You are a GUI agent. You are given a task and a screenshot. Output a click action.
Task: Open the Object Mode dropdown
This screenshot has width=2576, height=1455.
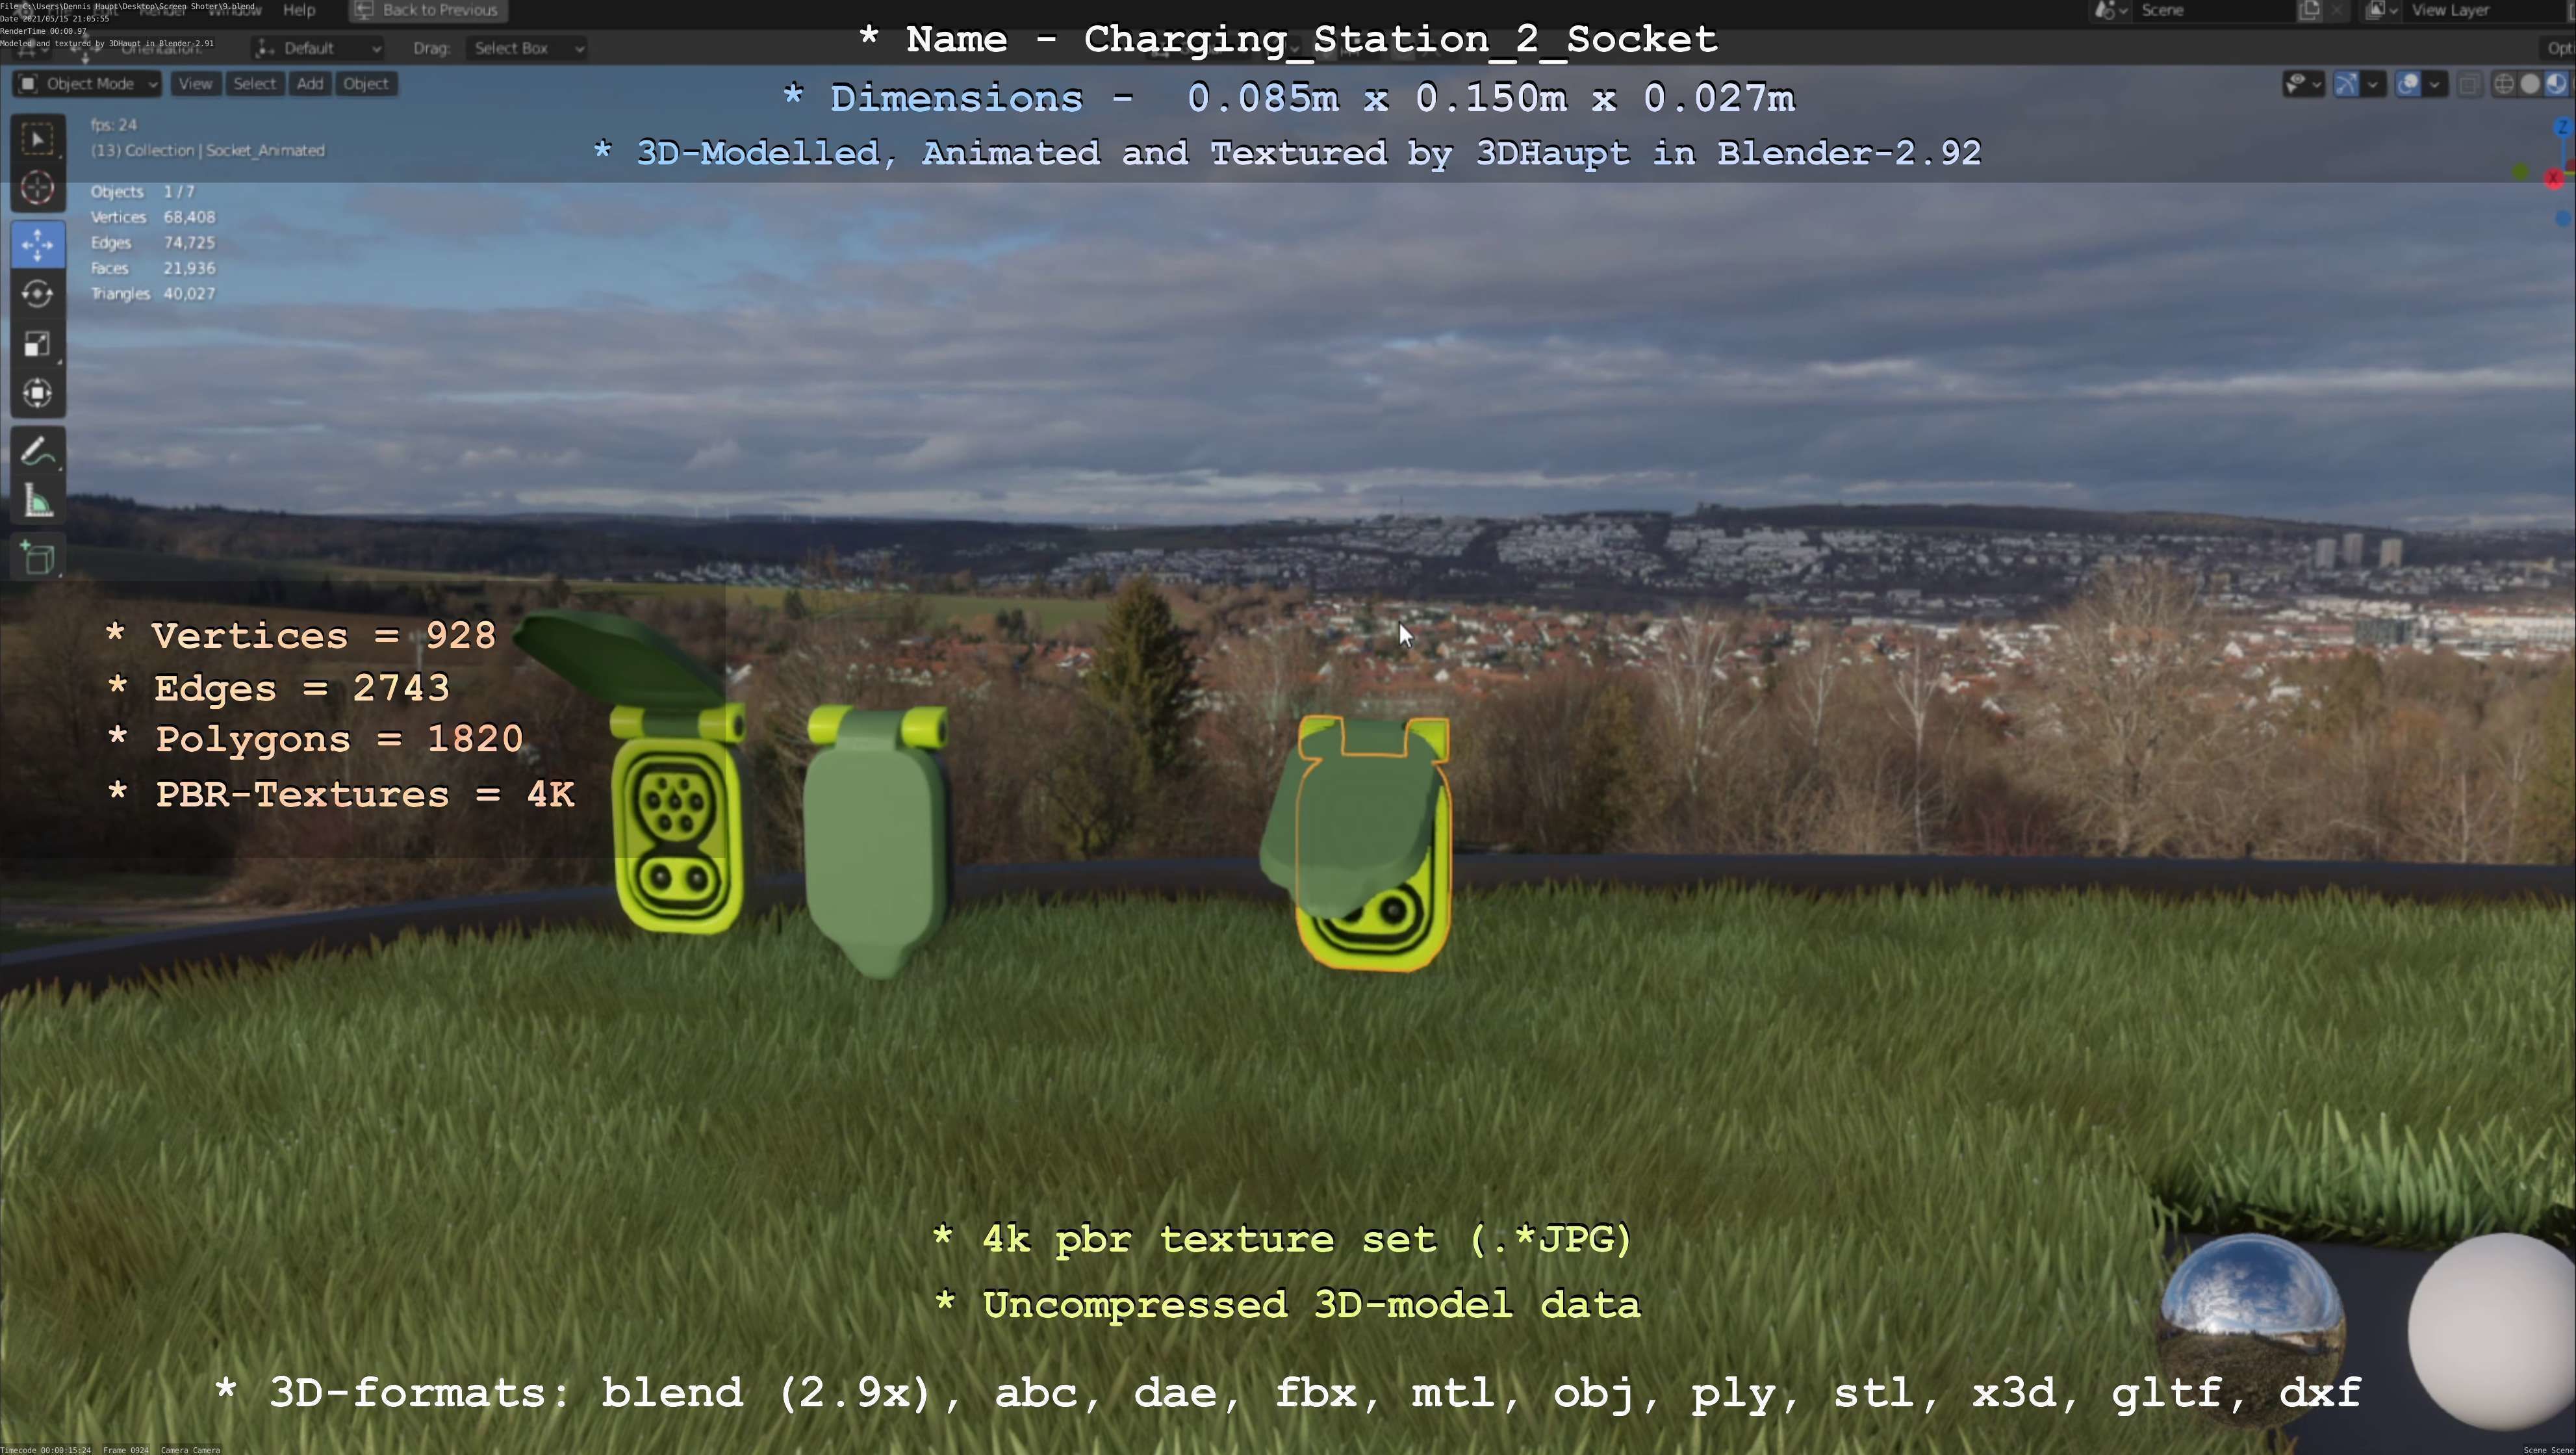coord(88,84)
